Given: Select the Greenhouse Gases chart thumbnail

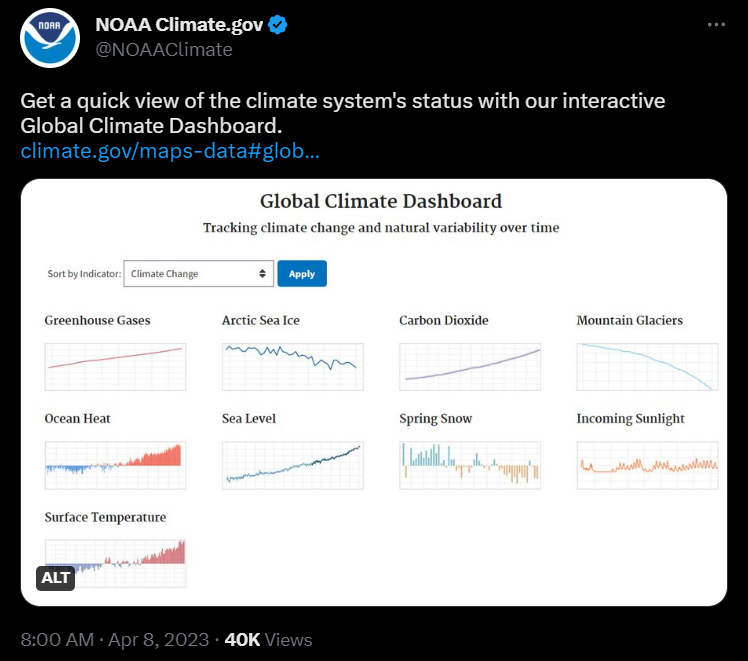Looking at the screenshot, I should point(115,367).
